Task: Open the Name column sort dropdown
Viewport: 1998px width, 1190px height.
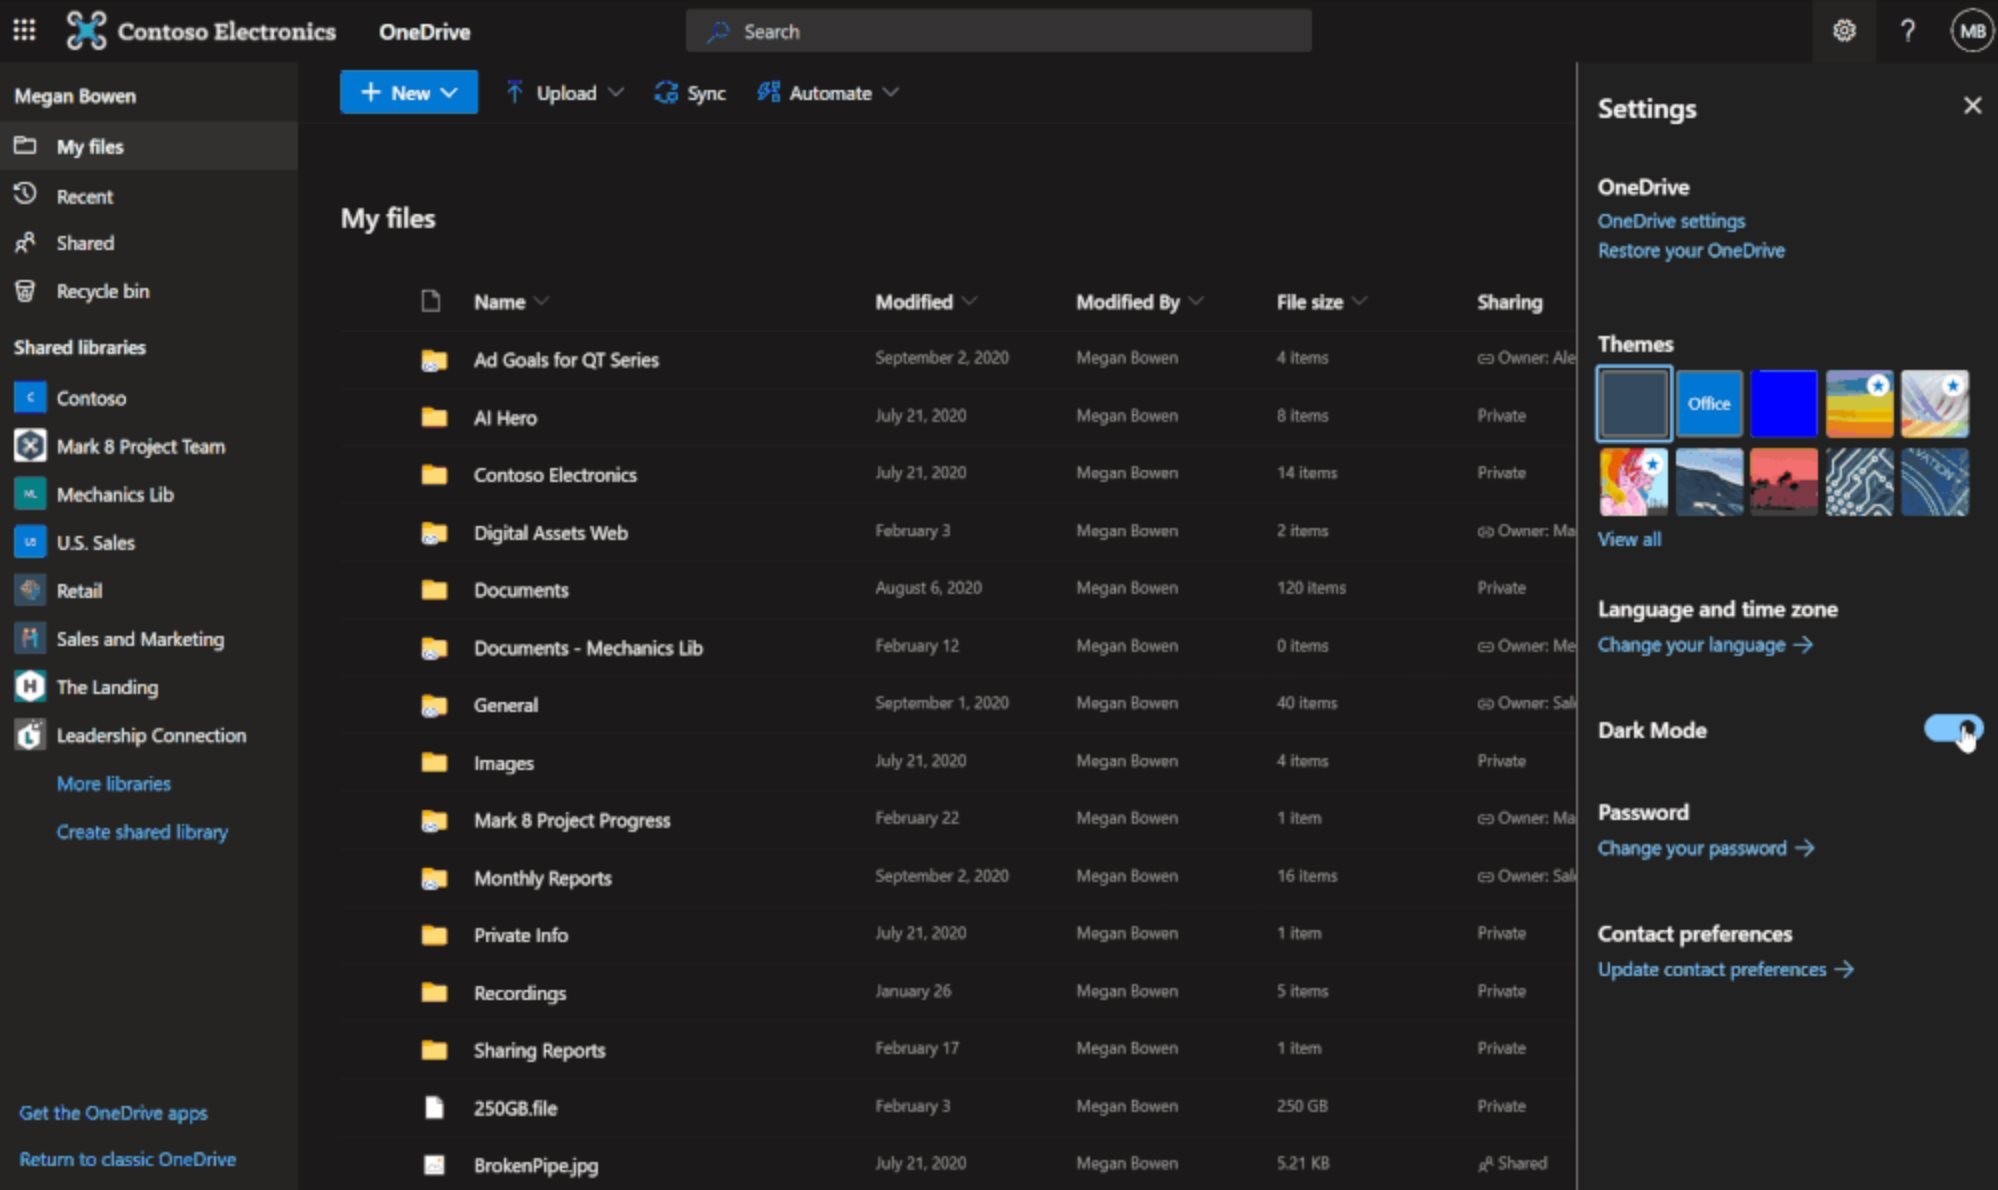Action: [542, 301]
